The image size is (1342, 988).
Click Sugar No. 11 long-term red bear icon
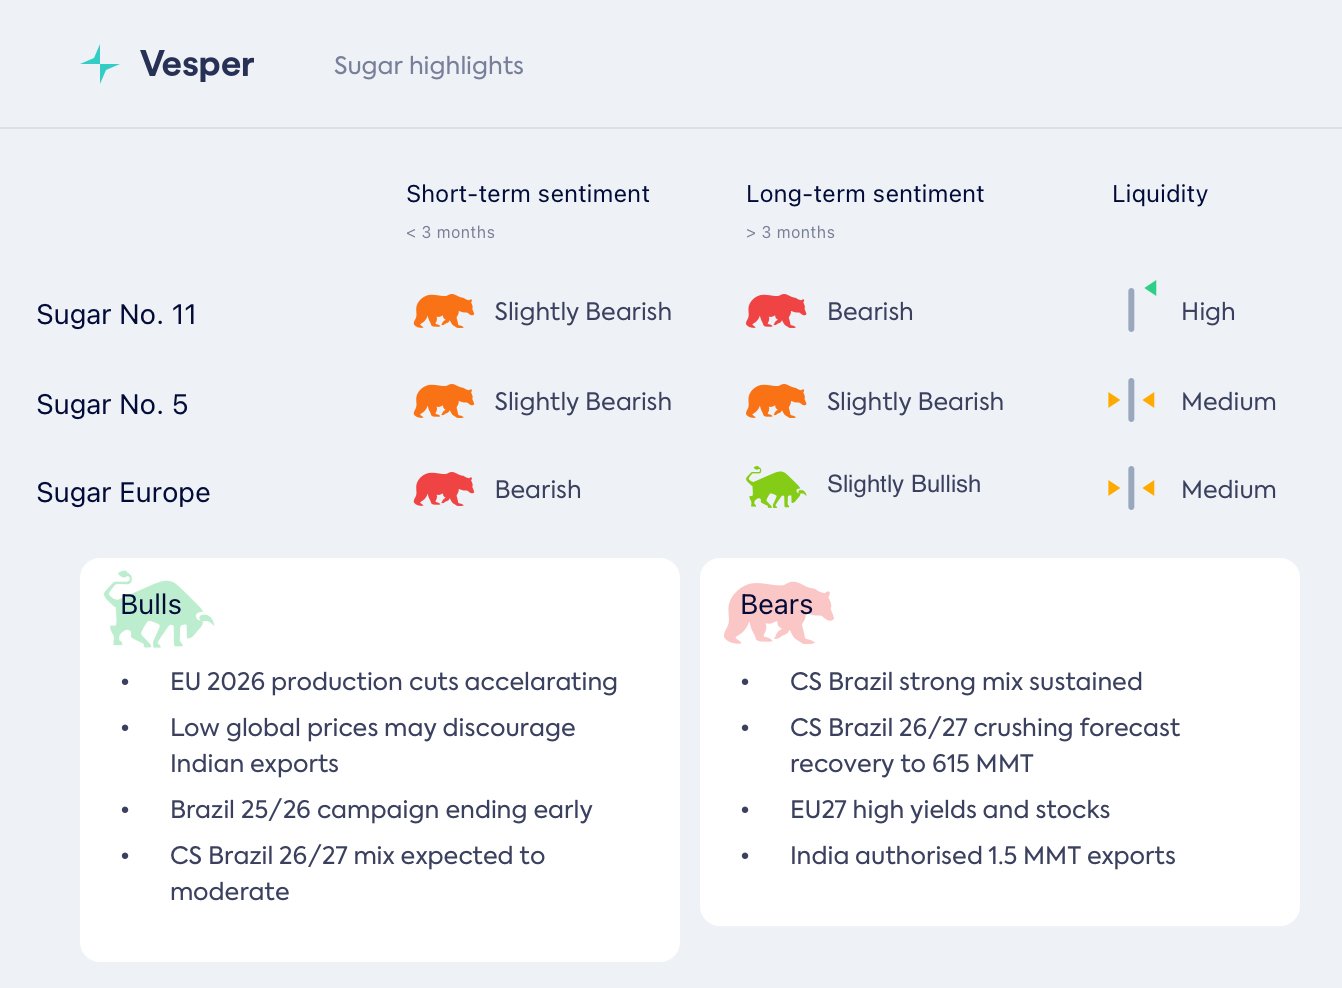[775, 312]
